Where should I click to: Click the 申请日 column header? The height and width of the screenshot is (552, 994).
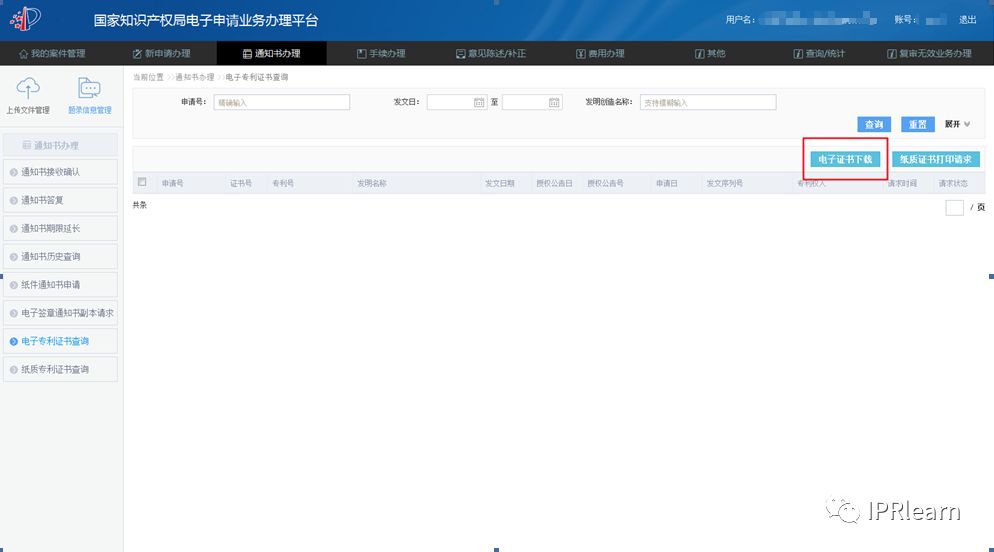(667, 183)
